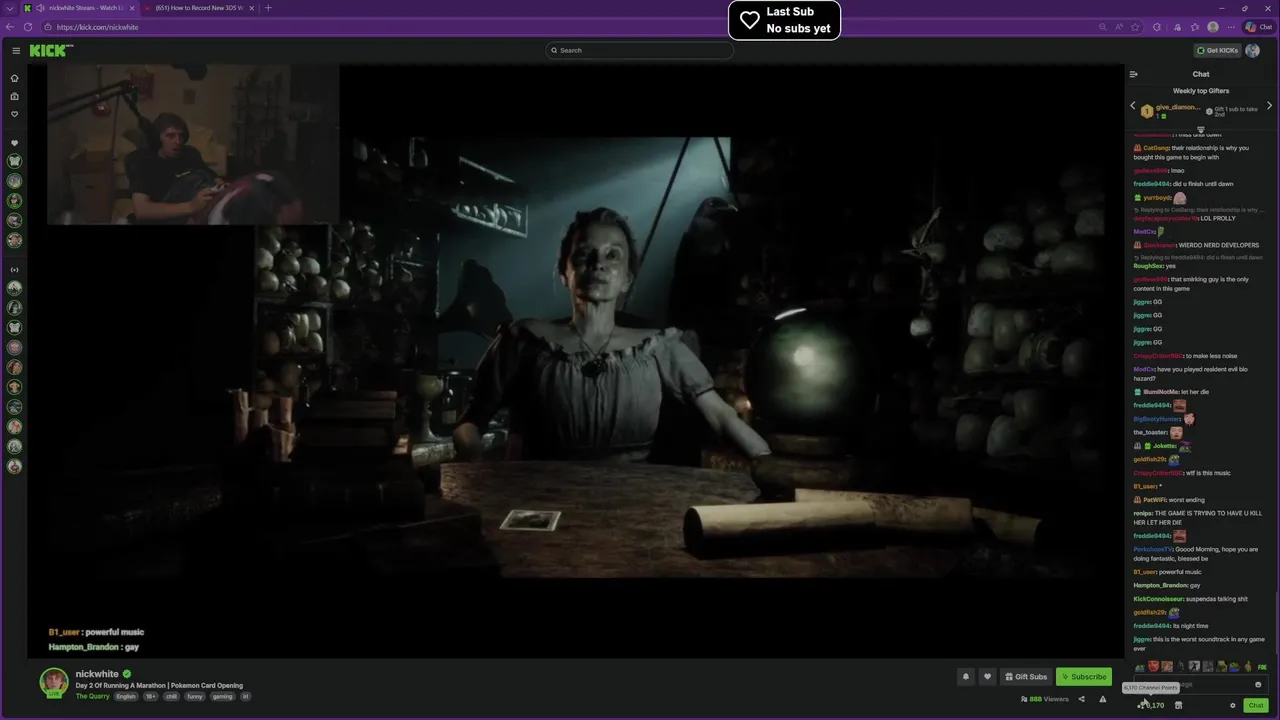The height and width of the screenshot is (720, 1280).
Task: Open Copilot Chat in Edge toolbar
Action: point(1259,27)
